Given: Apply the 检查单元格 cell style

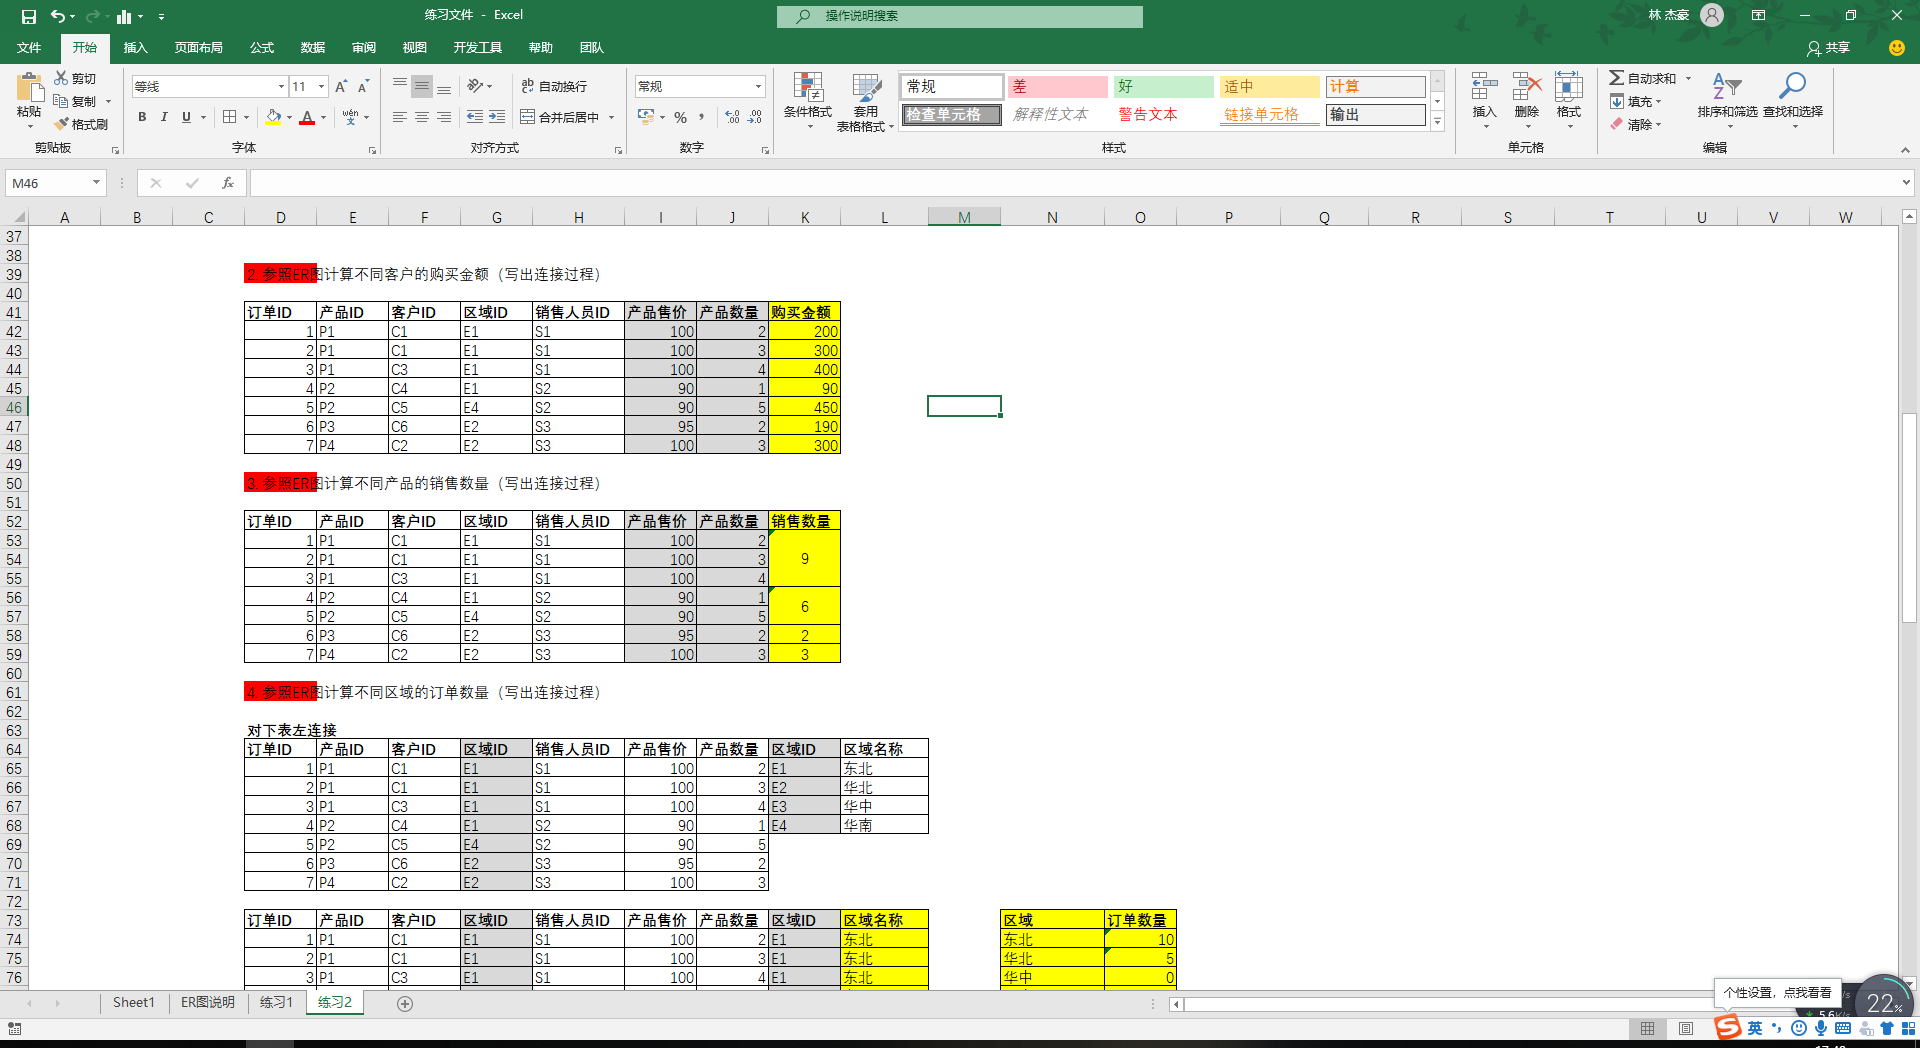Looking at the screenshot, I should coord(951,115).
